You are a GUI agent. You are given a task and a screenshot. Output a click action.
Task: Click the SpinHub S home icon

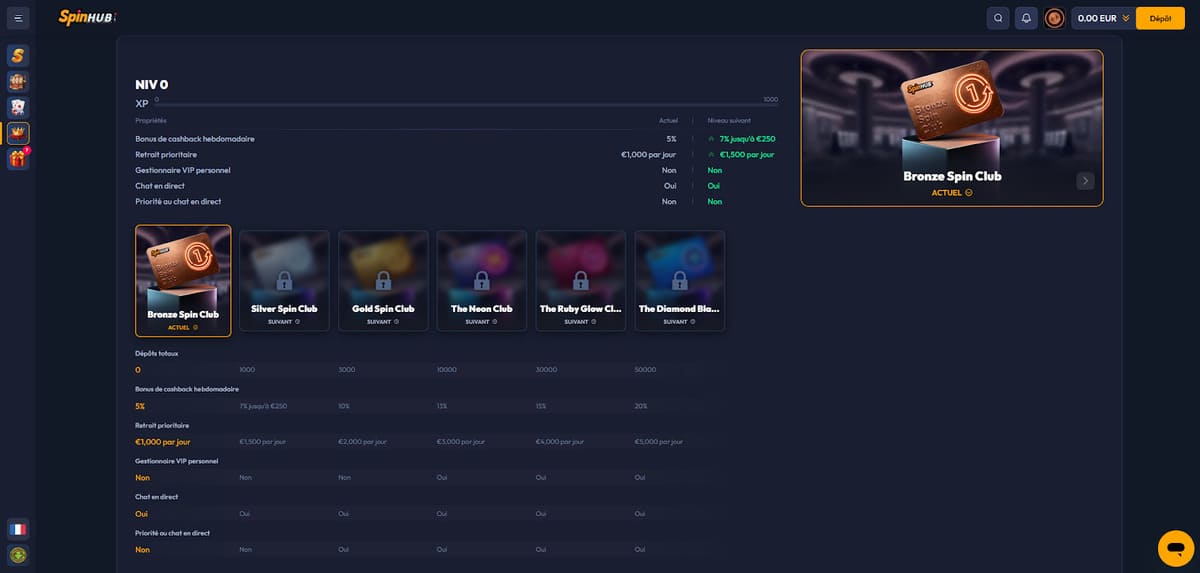[x=18, y=55]
